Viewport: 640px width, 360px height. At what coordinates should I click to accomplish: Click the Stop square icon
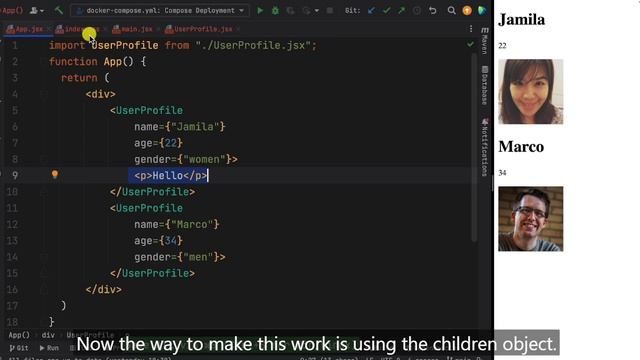[329, 10]
